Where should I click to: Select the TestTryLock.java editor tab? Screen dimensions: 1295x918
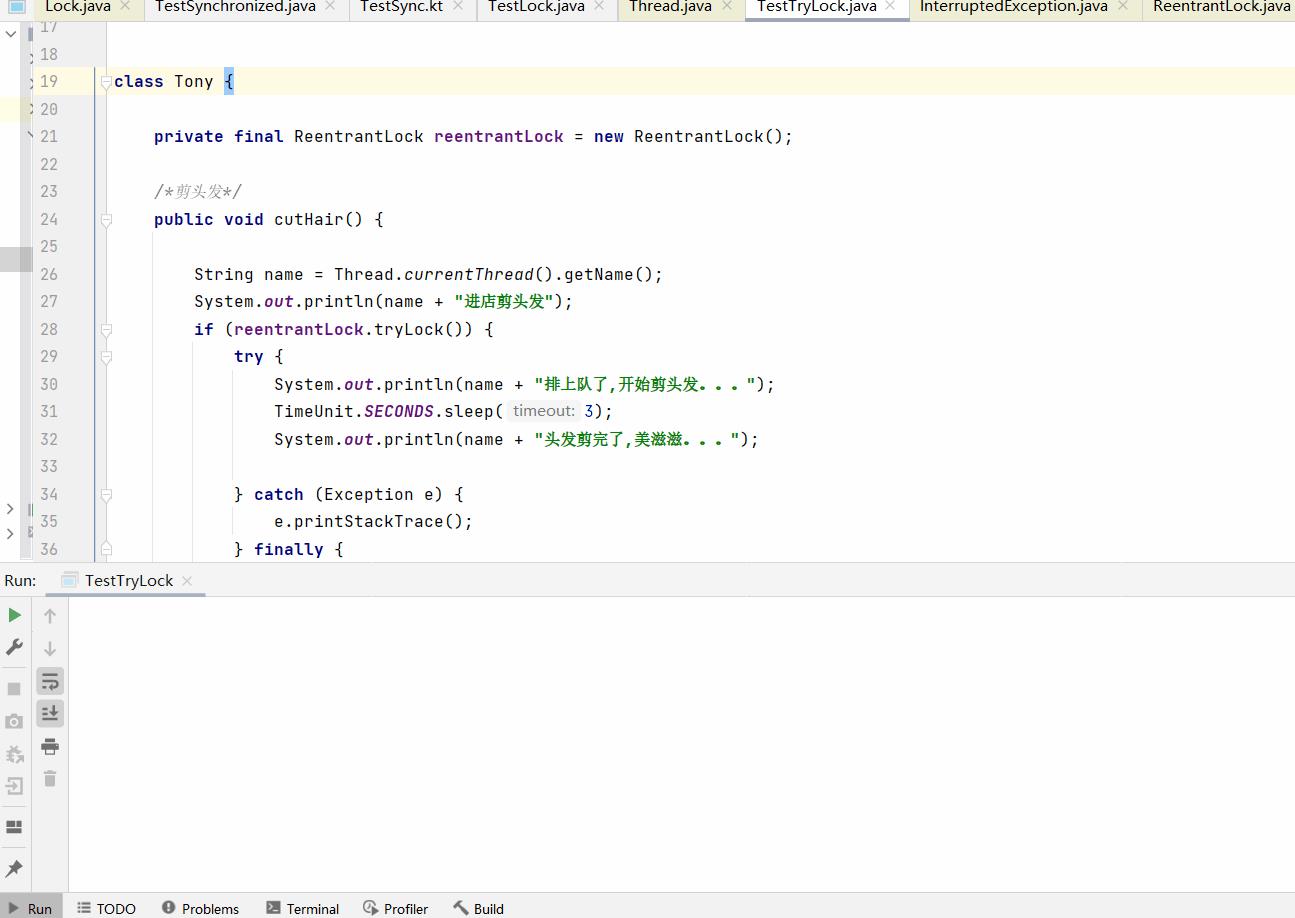click(816, 7)
